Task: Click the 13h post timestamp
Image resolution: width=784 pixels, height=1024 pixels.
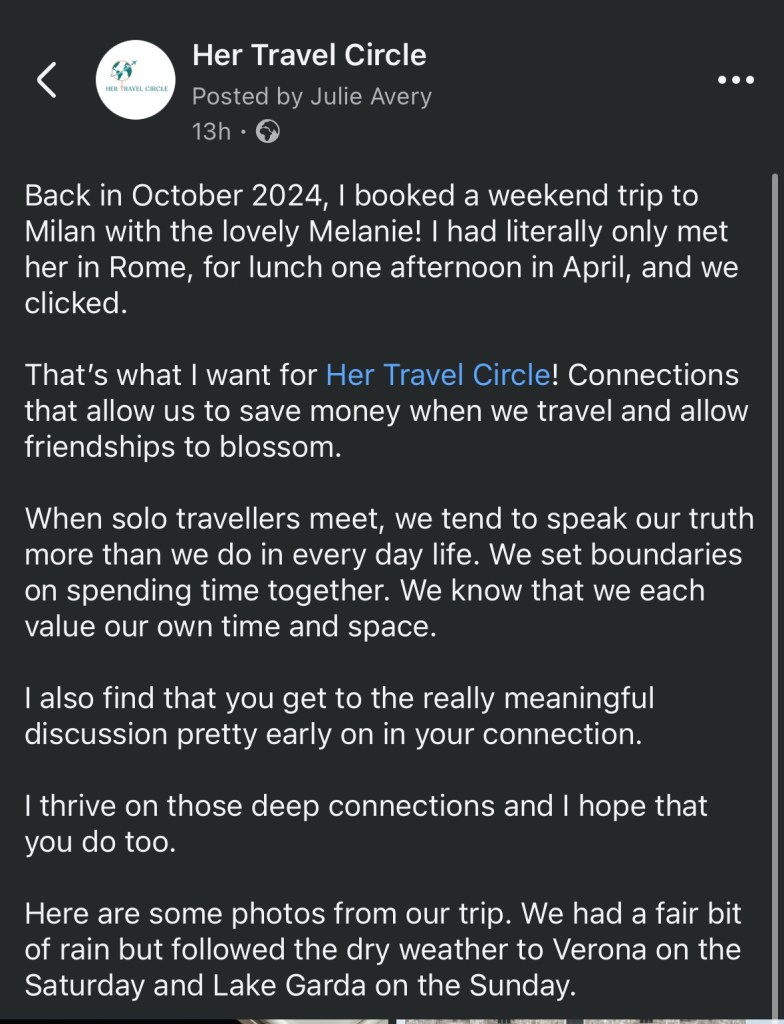Action: 210,131
